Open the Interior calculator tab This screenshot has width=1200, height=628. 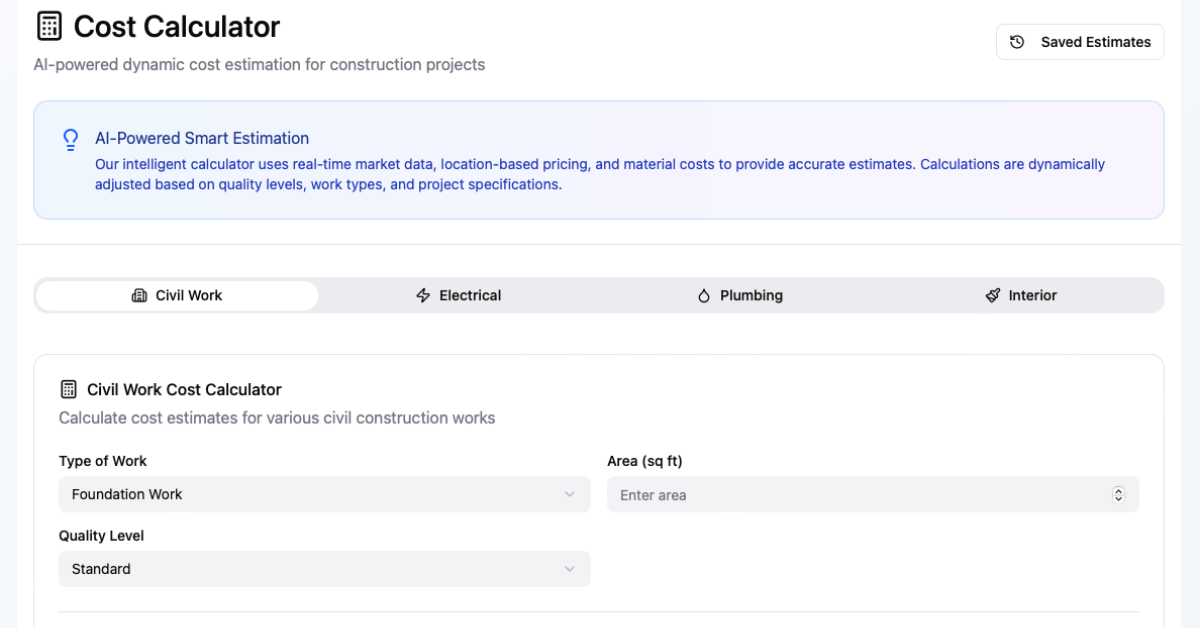[1021, 295]
